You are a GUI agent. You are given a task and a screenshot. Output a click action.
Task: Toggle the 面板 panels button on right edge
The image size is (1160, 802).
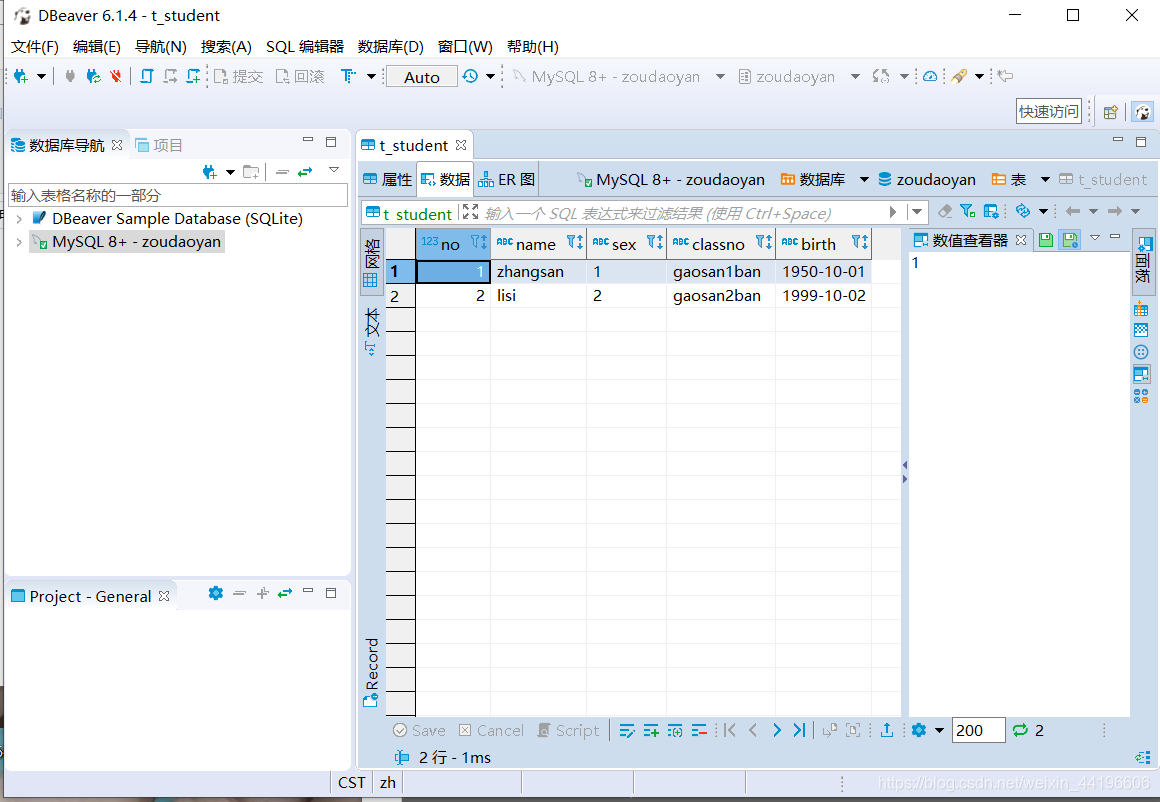tap(1142, 260)
